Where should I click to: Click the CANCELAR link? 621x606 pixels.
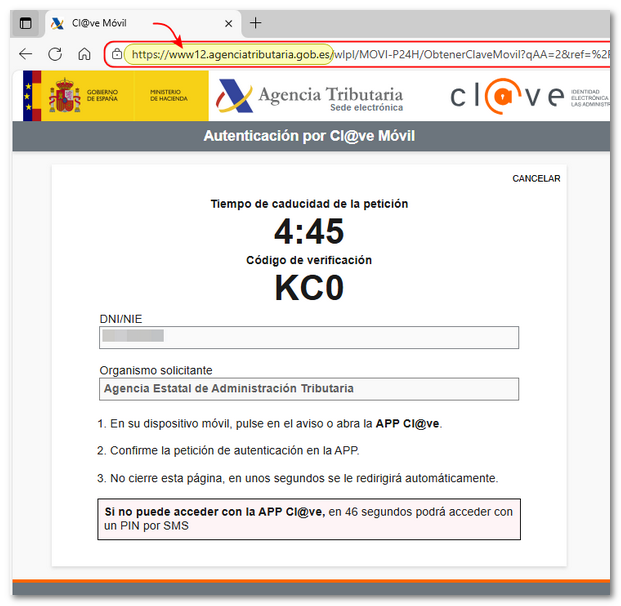pyautogui.click(x=536, y=179)
